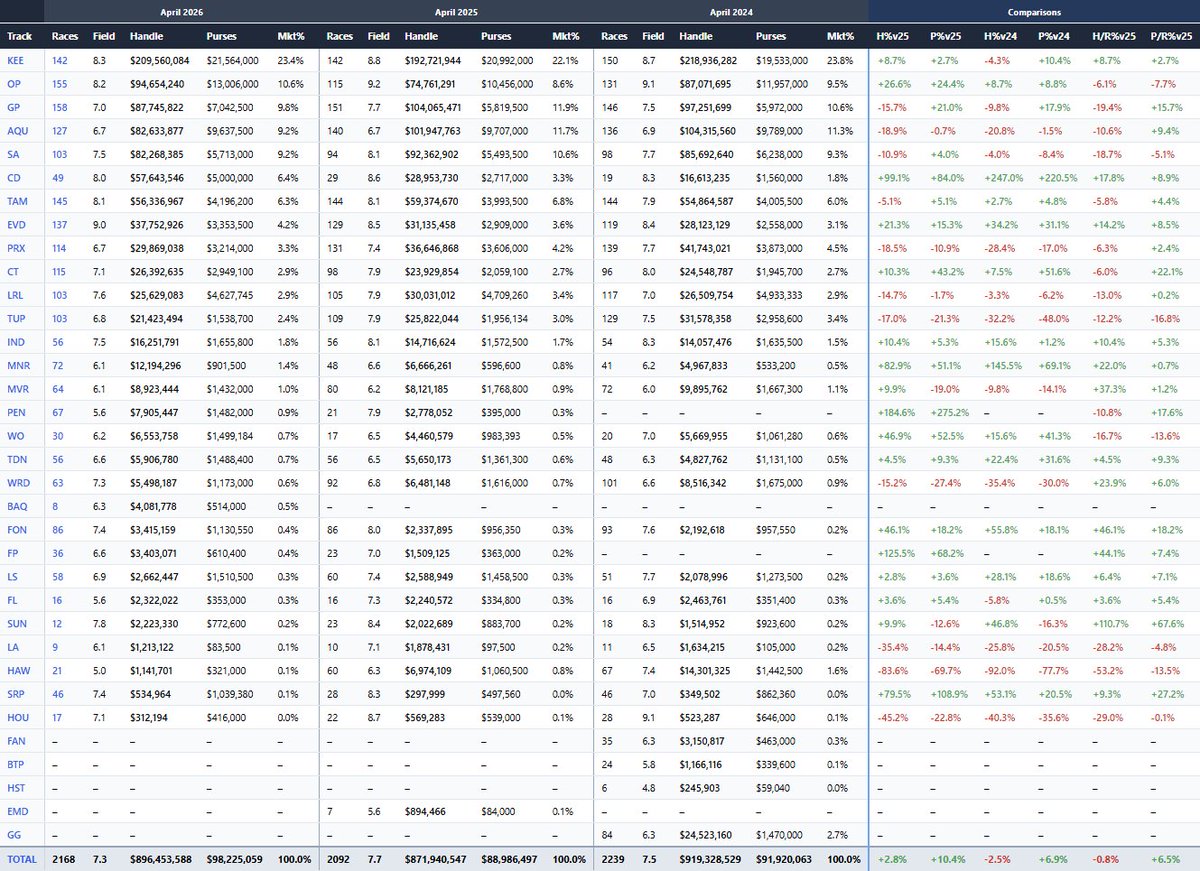
Task: Sort by the P%v25 column header
Action: pos(948,36)
